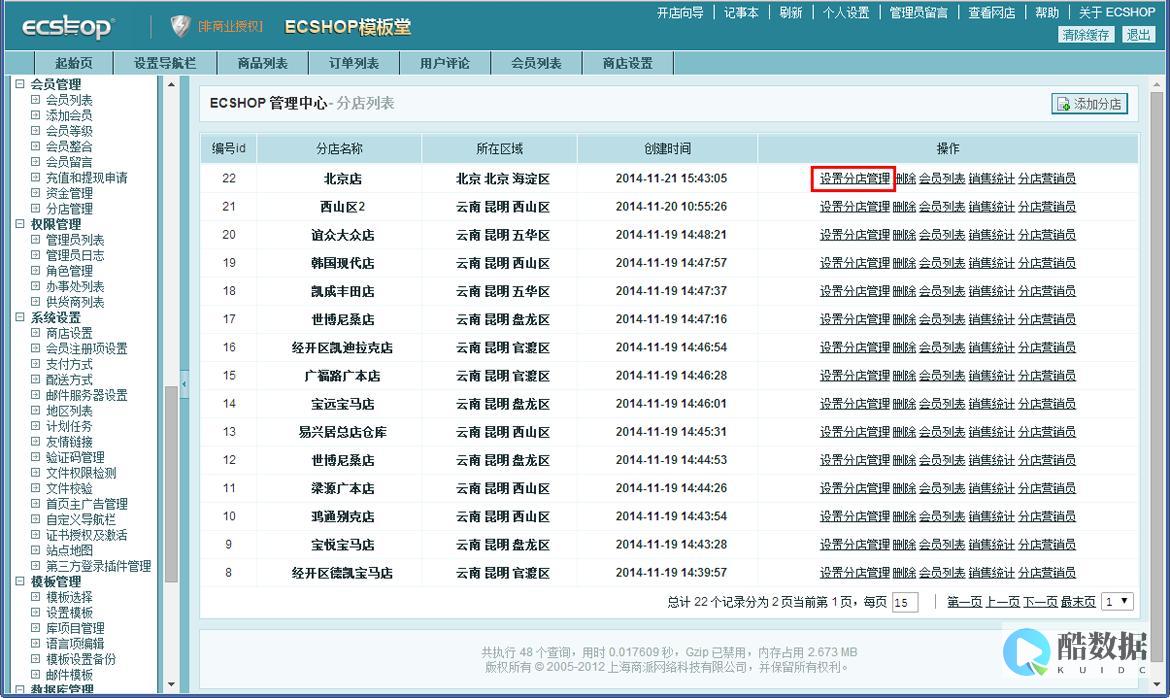Open the 设置导航栏 tab
The width and height of the screenshot is (1170, 698).
[165, 63]
